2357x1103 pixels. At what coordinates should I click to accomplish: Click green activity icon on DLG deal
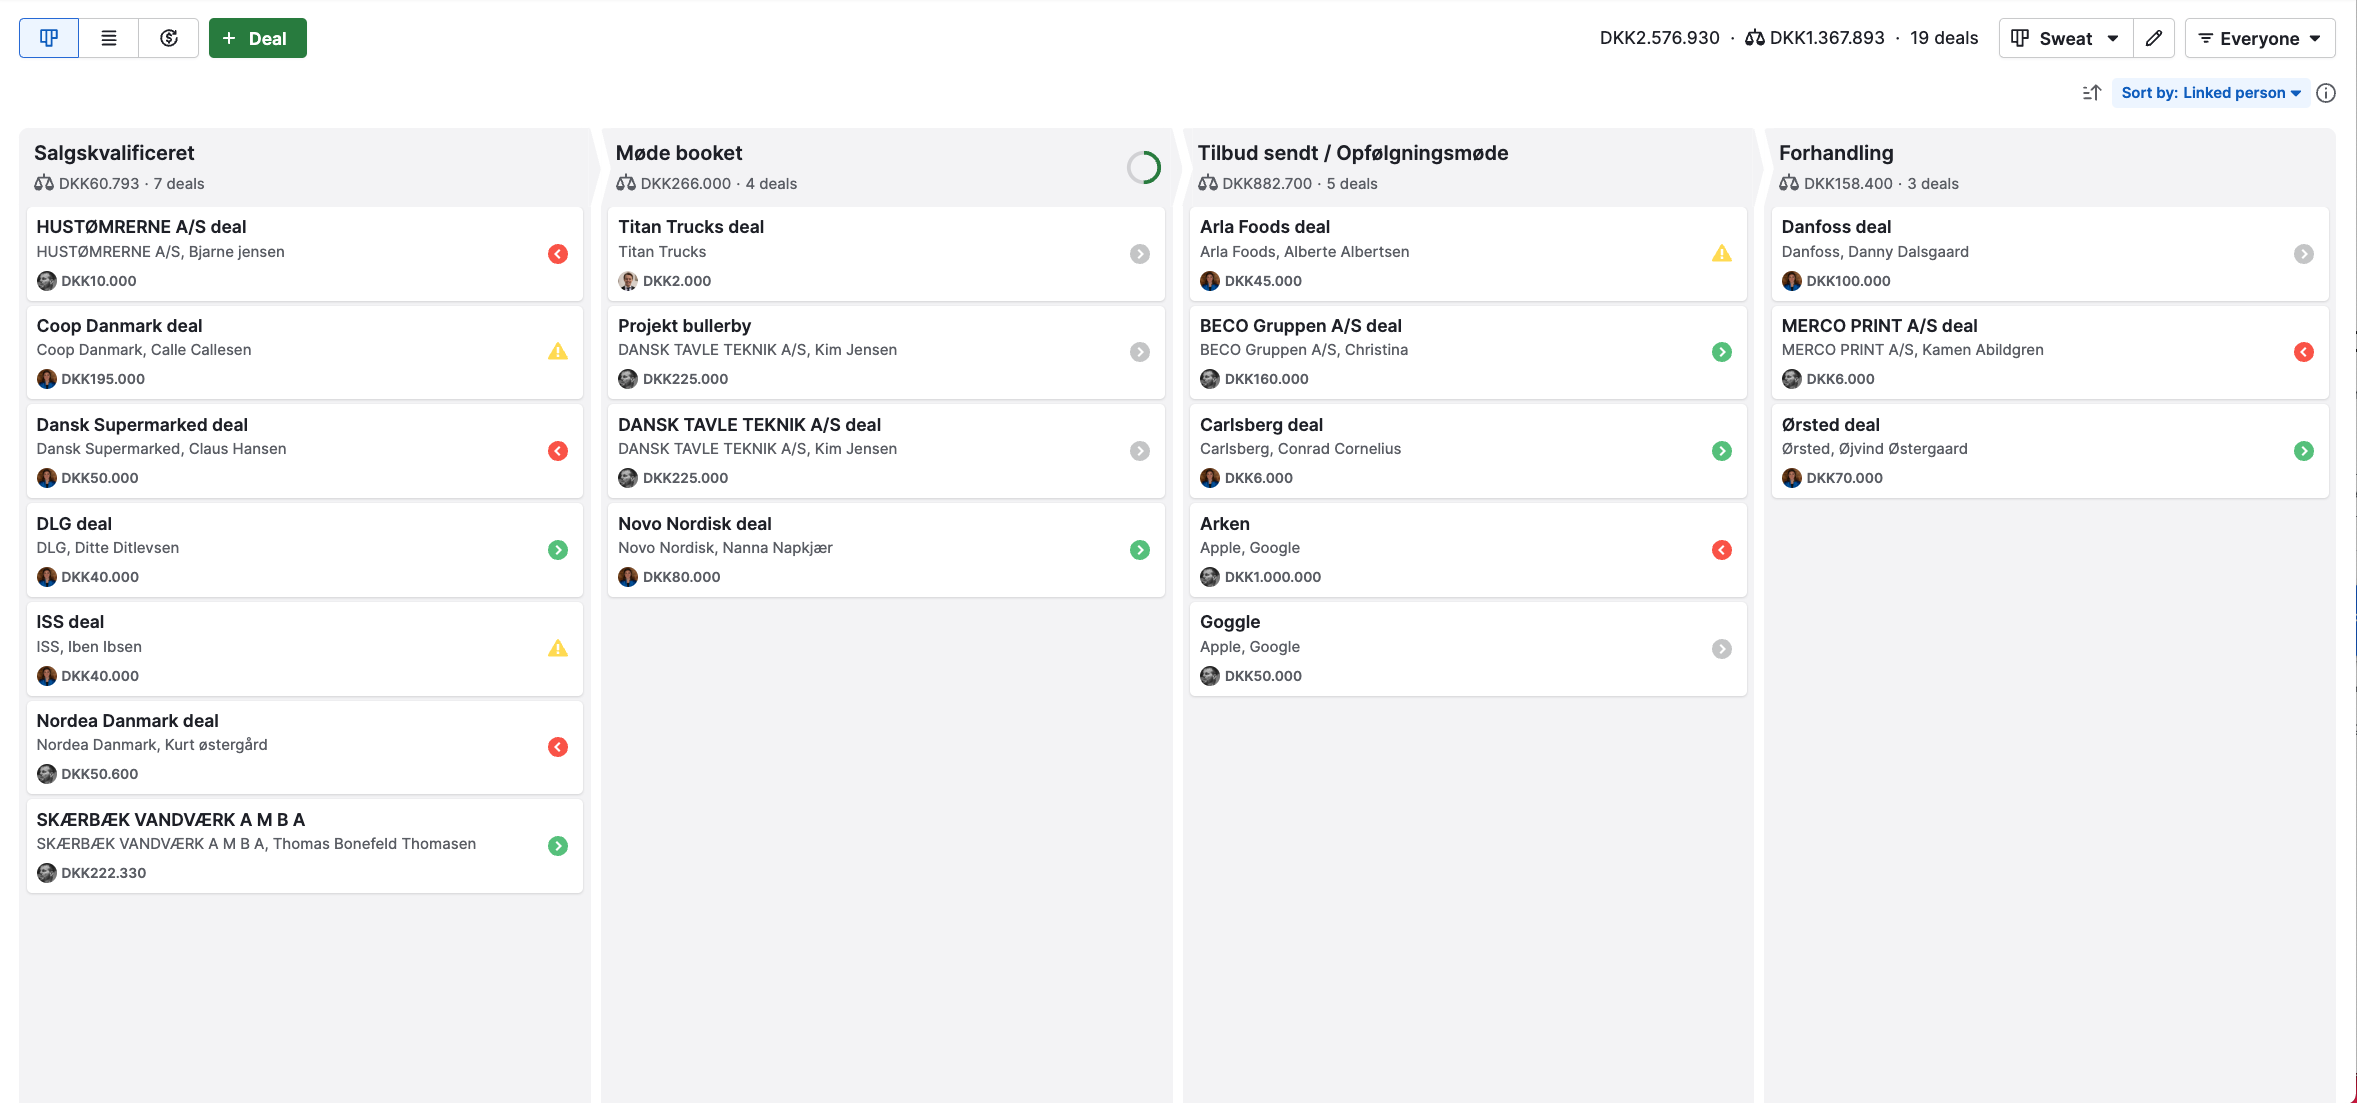558,550
